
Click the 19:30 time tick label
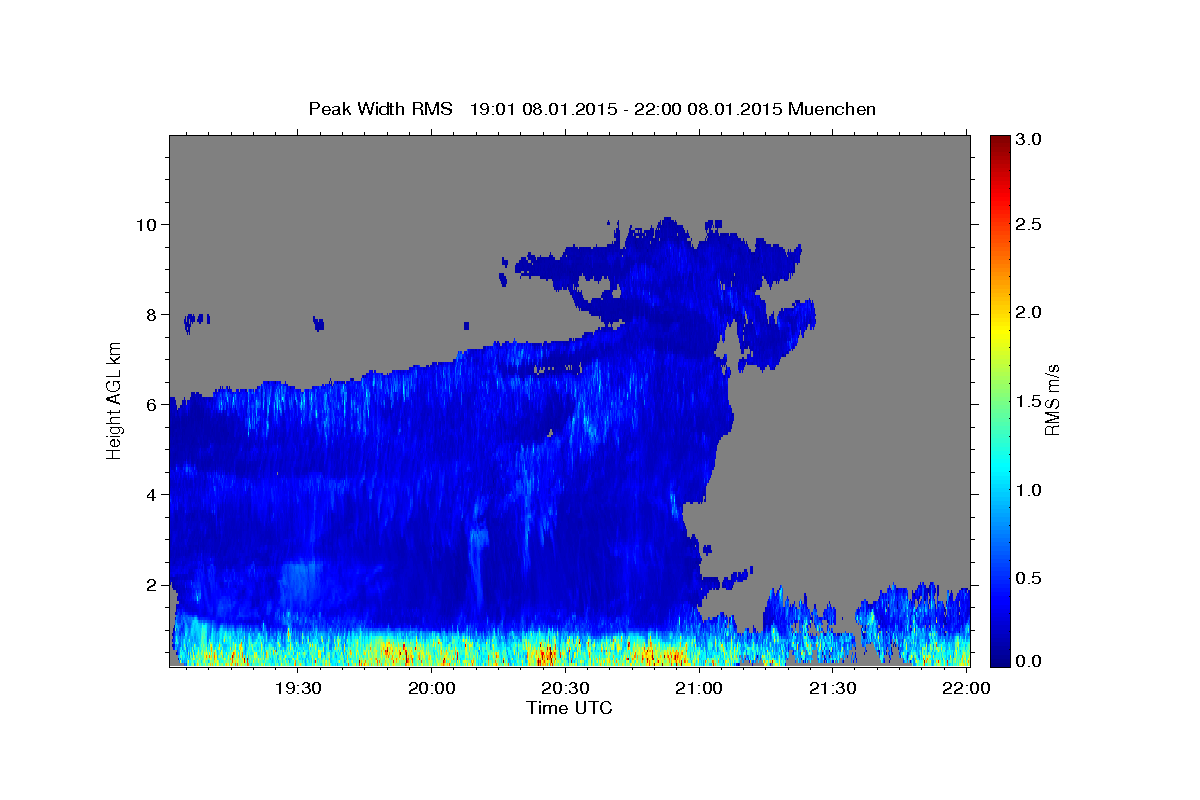298,688
